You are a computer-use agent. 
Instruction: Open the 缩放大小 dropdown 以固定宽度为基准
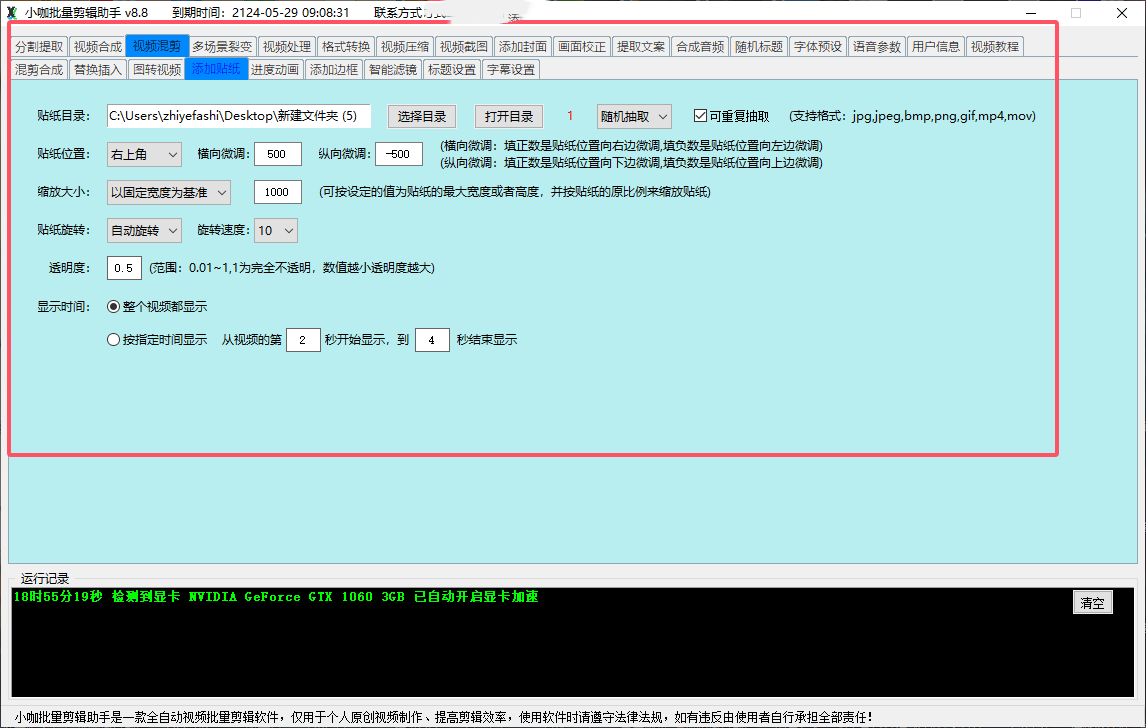[x=168, y=192]
